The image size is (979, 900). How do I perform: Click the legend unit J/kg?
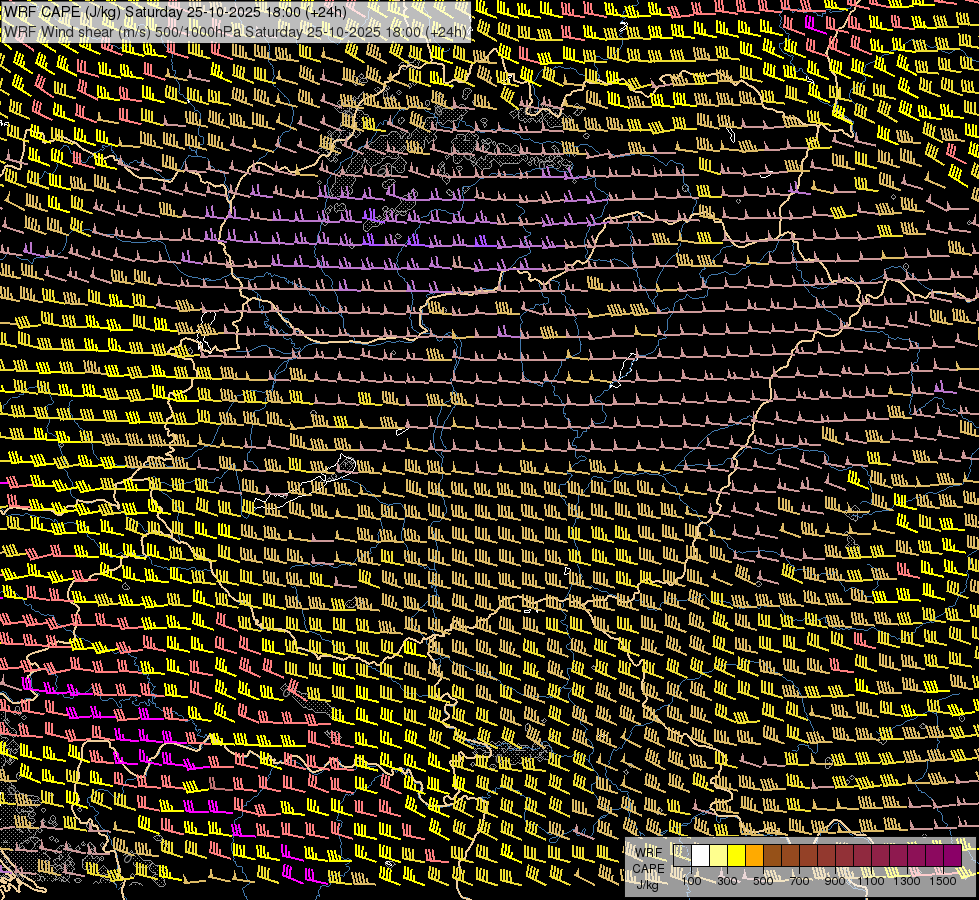click(x=647, y=884)
